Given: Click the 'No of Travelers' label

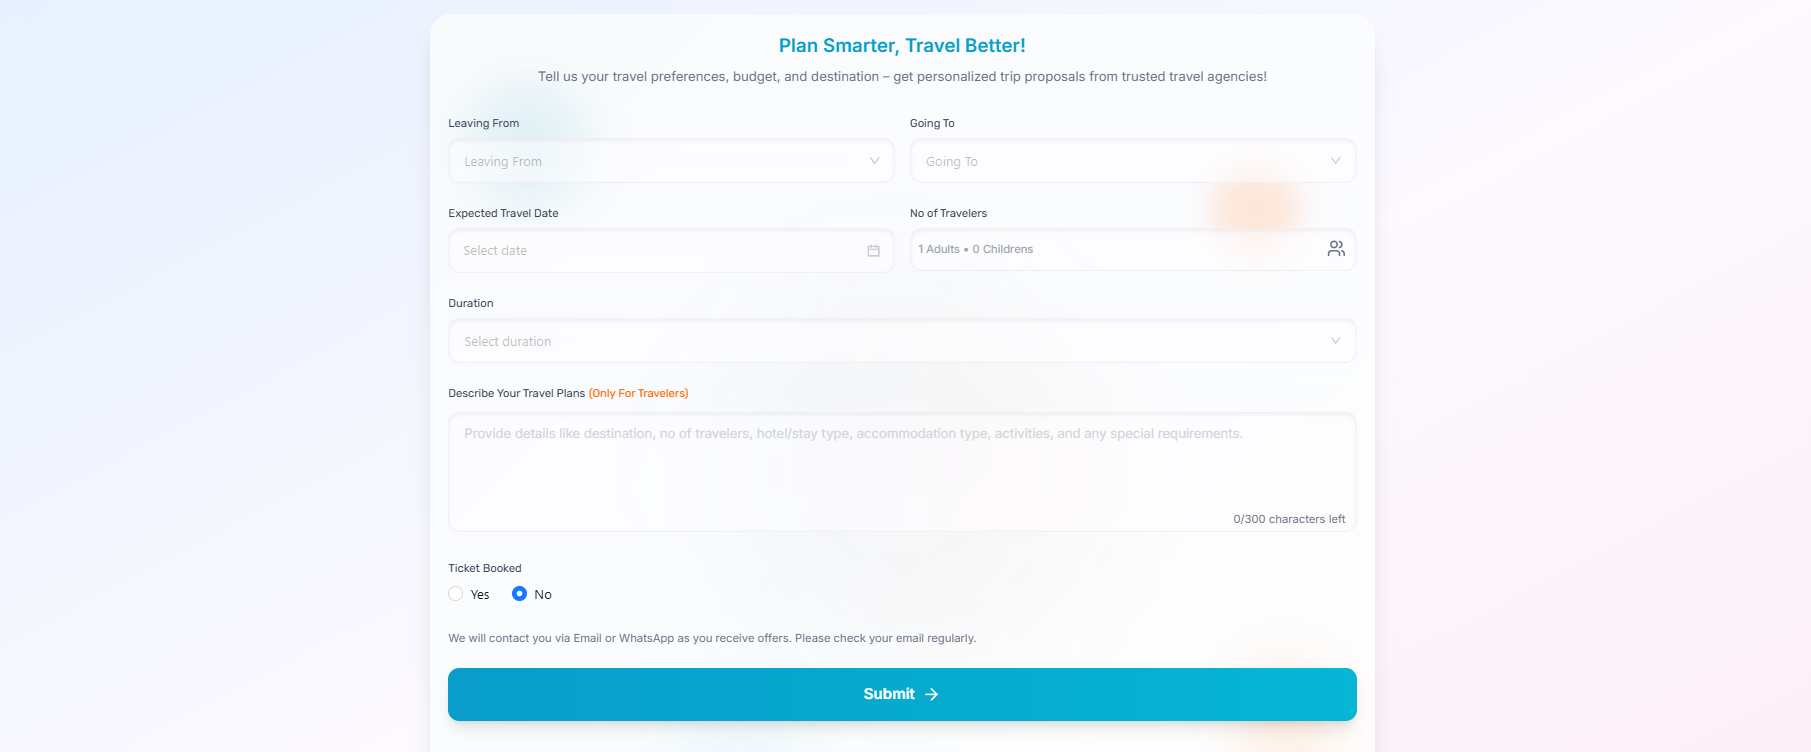Looking at the screenshot, I should click(x=948, y=213).
